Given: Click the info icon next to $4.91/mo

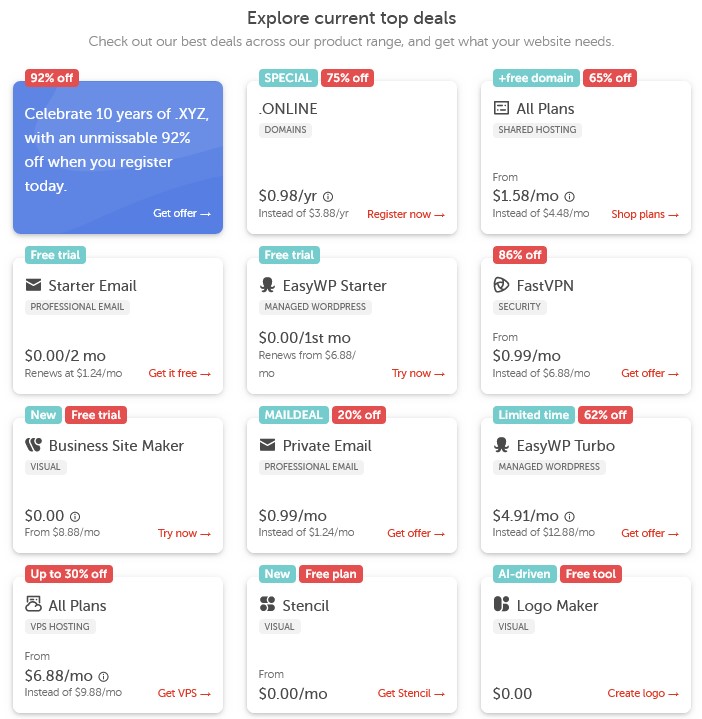Looking at the screenshot, I should [569, 516].
